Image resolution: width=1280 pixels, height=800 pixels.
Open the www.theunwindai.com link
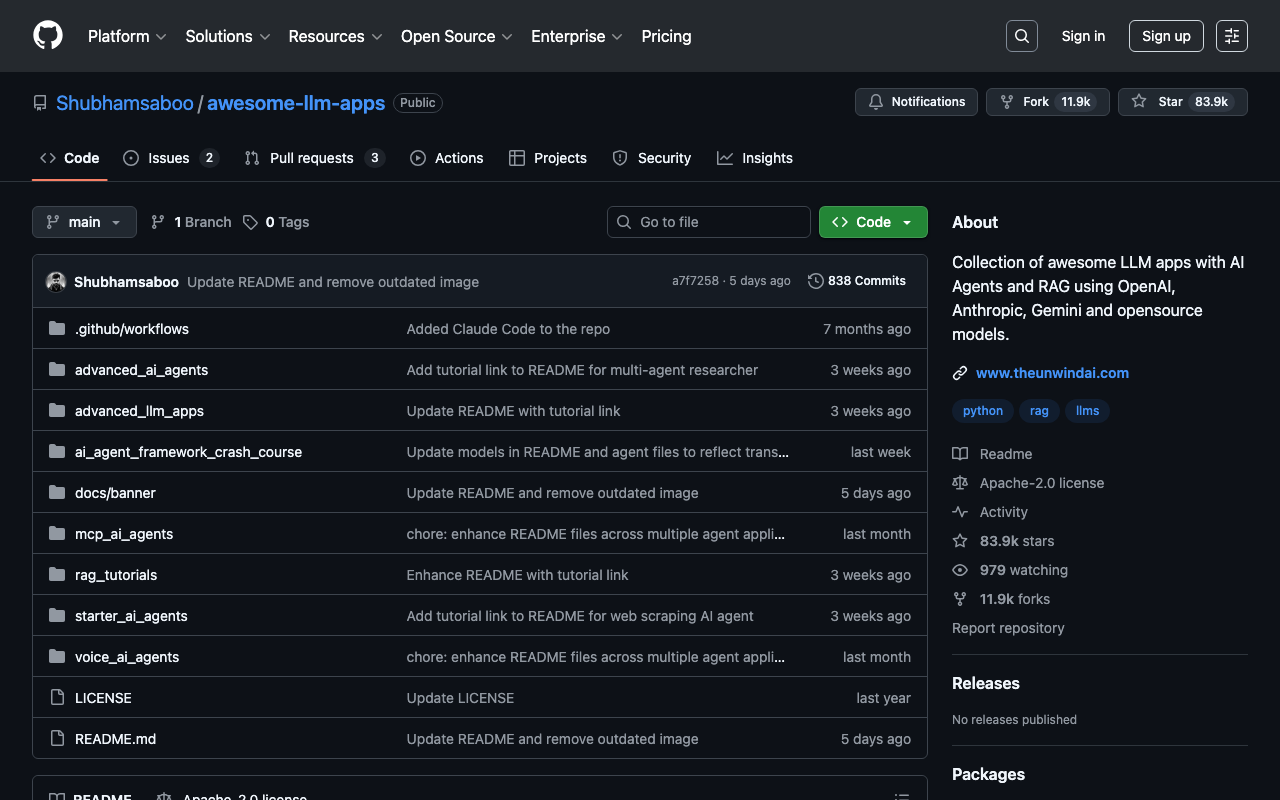click(x=1052, y=373)
